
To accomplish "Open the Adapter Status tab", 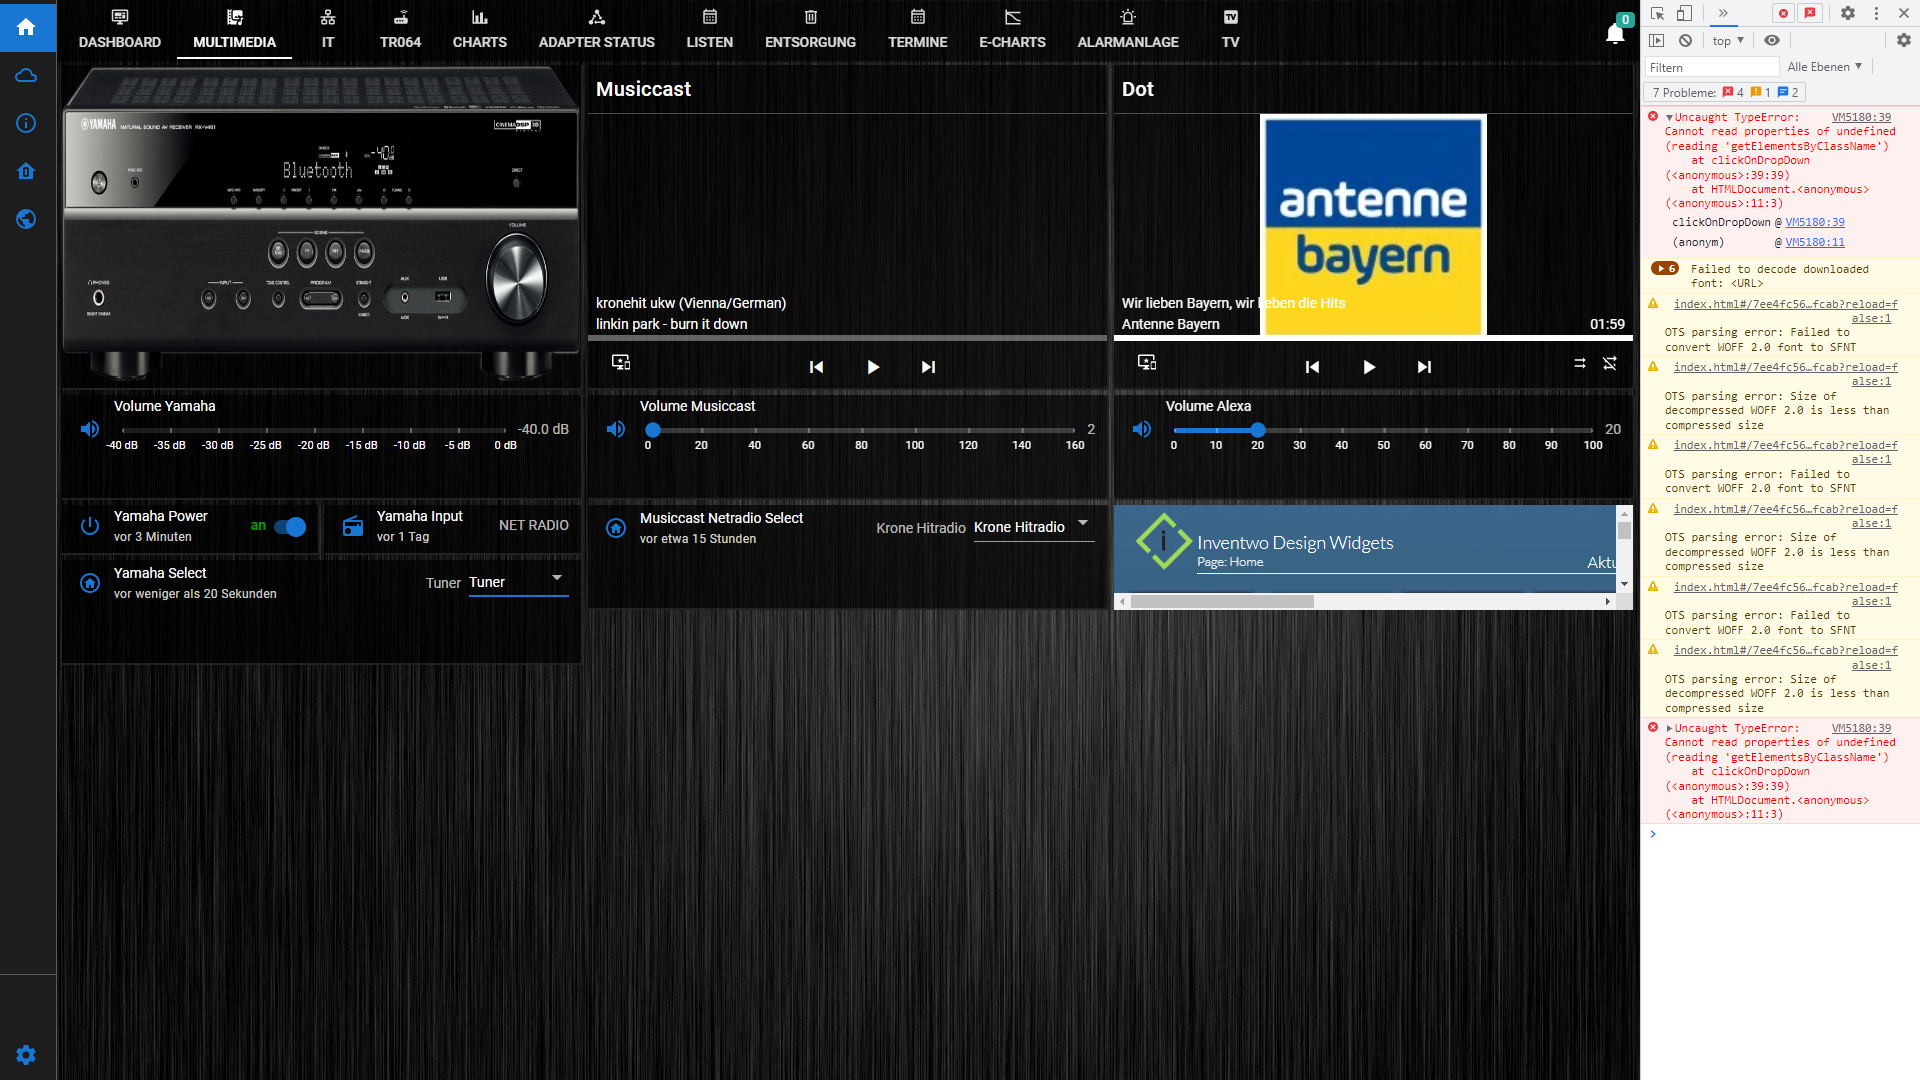I will click(597, 30).
